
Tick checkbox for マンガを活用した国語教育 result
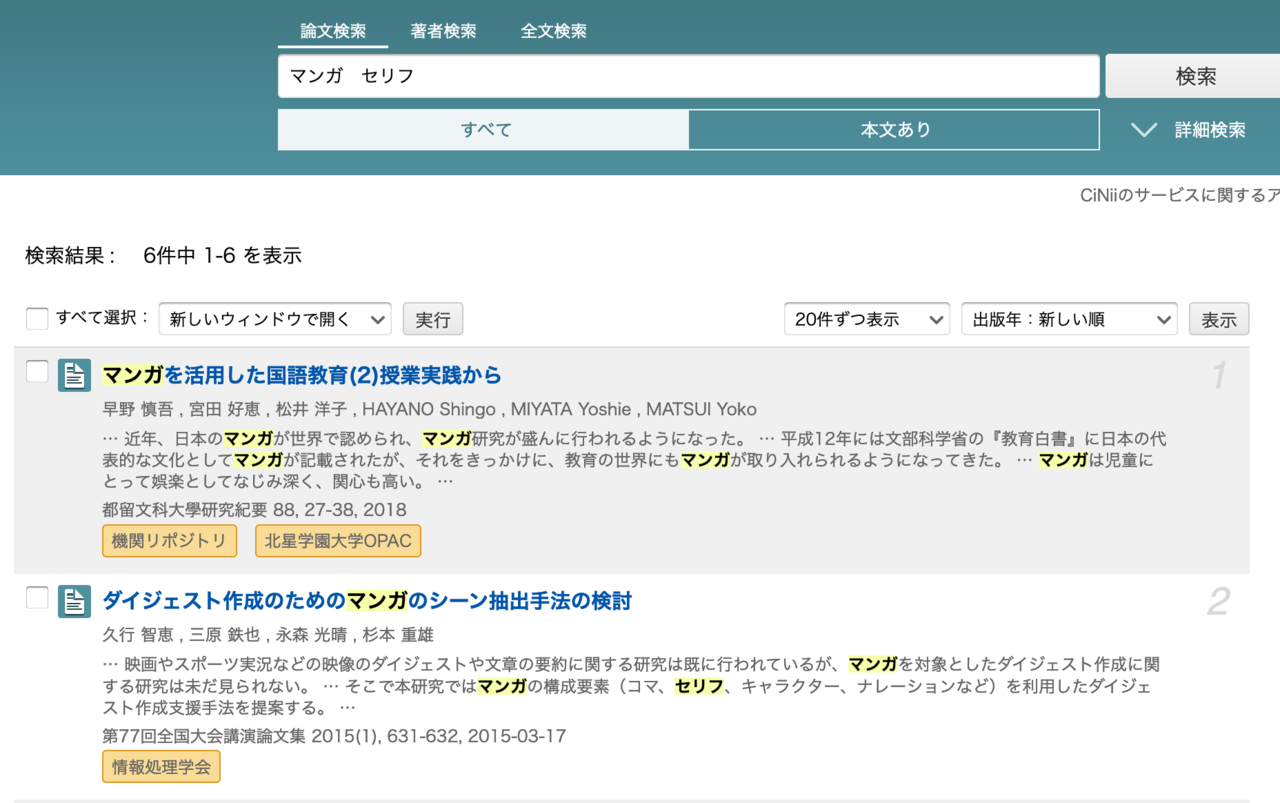click(x=37, y=372)
